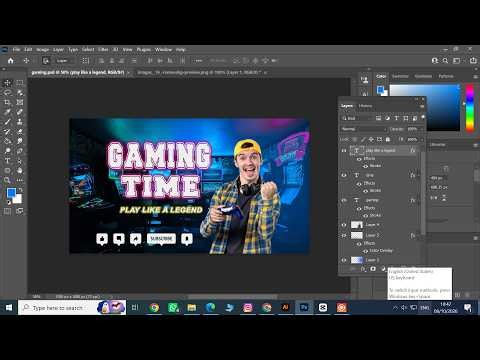
Task: Select the Brush tool
Action: [x=8, y=122]
